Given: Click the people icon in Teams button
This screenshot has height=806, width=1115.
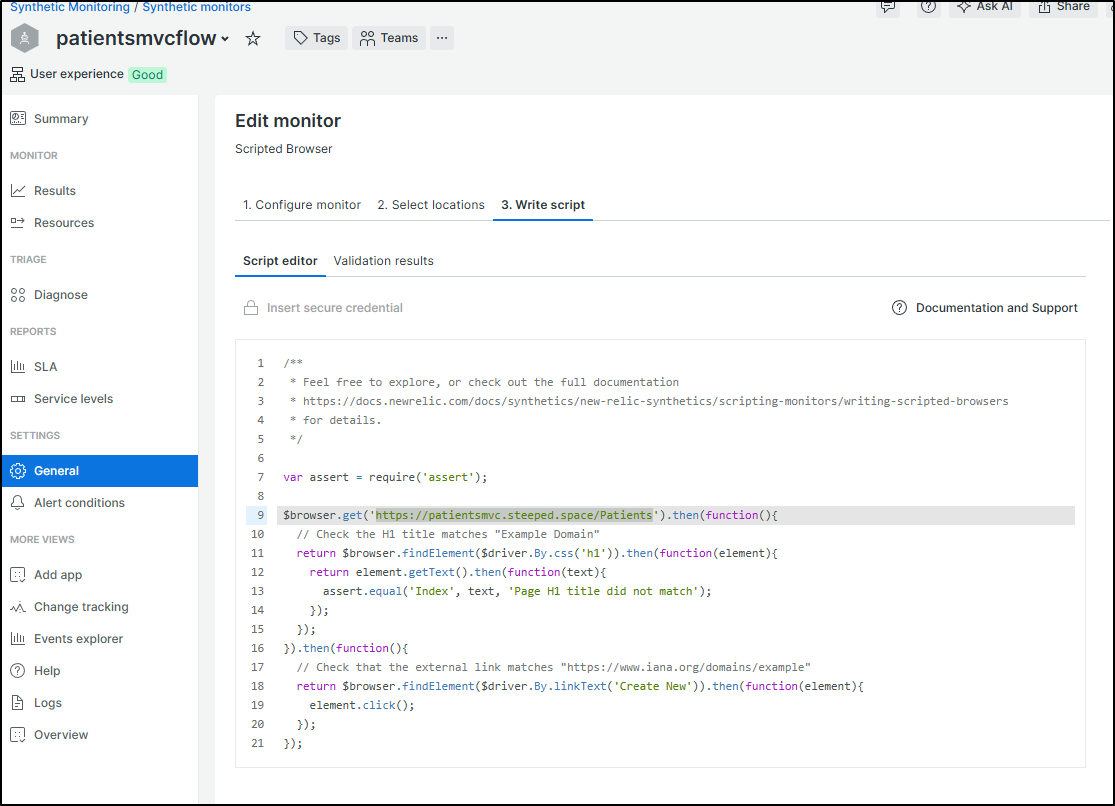Looking at the screenshot, I should [x=367, y=38].
